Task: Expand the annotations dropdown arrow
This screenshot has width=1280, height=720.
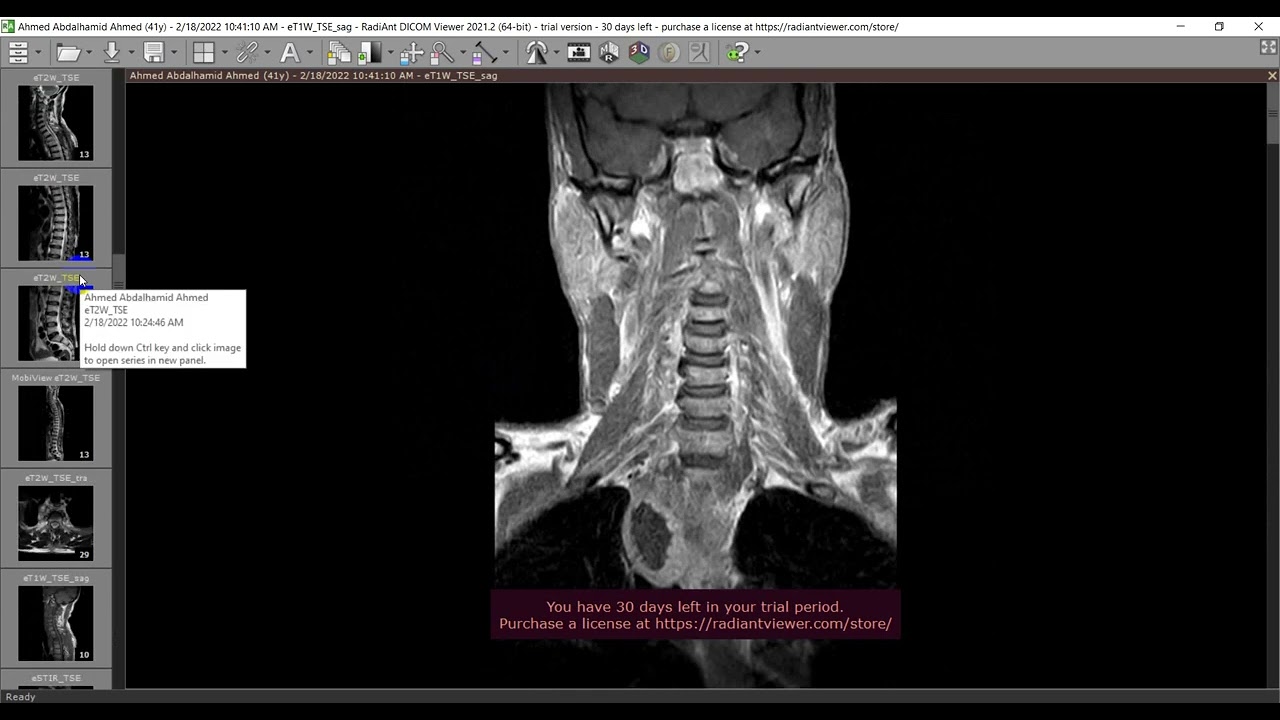Action: click(x=310, y=53)
